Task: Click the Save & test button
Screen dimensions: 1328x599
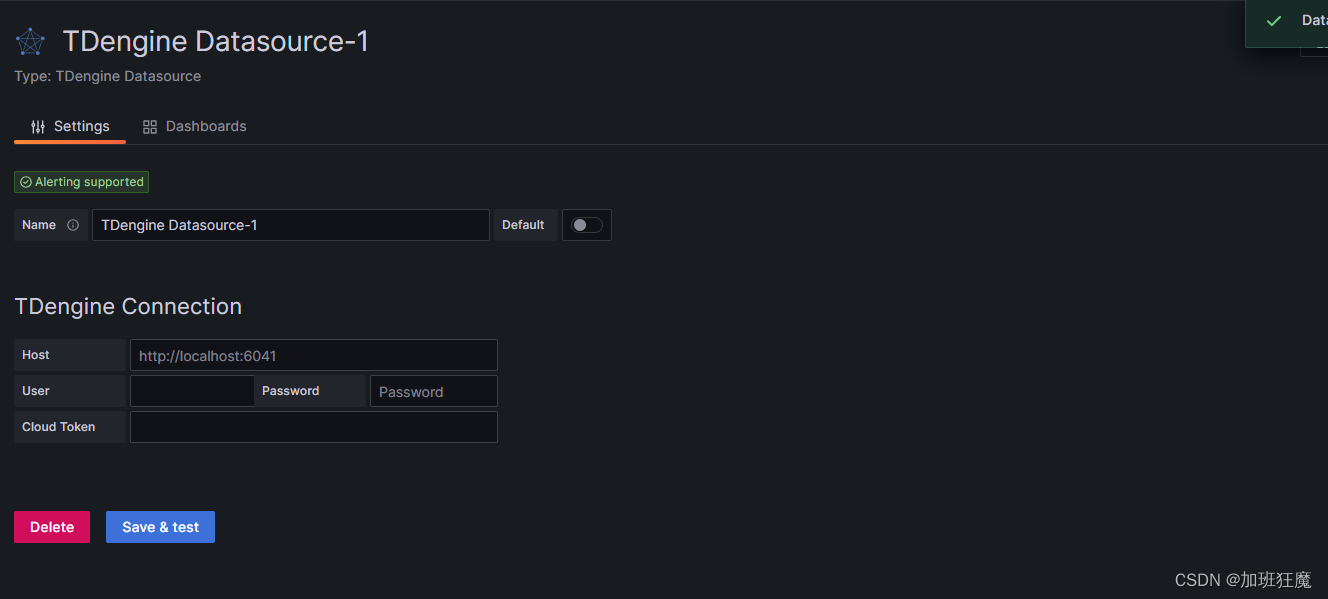Action: (160, 527)
